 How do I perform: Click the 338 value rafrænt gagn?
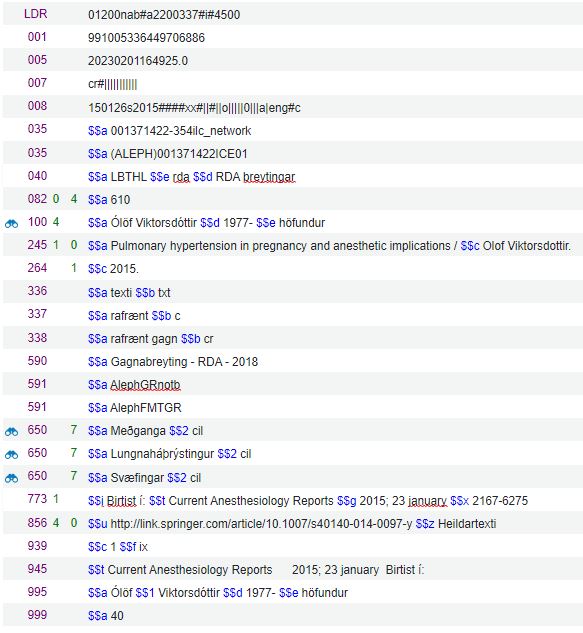[144, 339]
